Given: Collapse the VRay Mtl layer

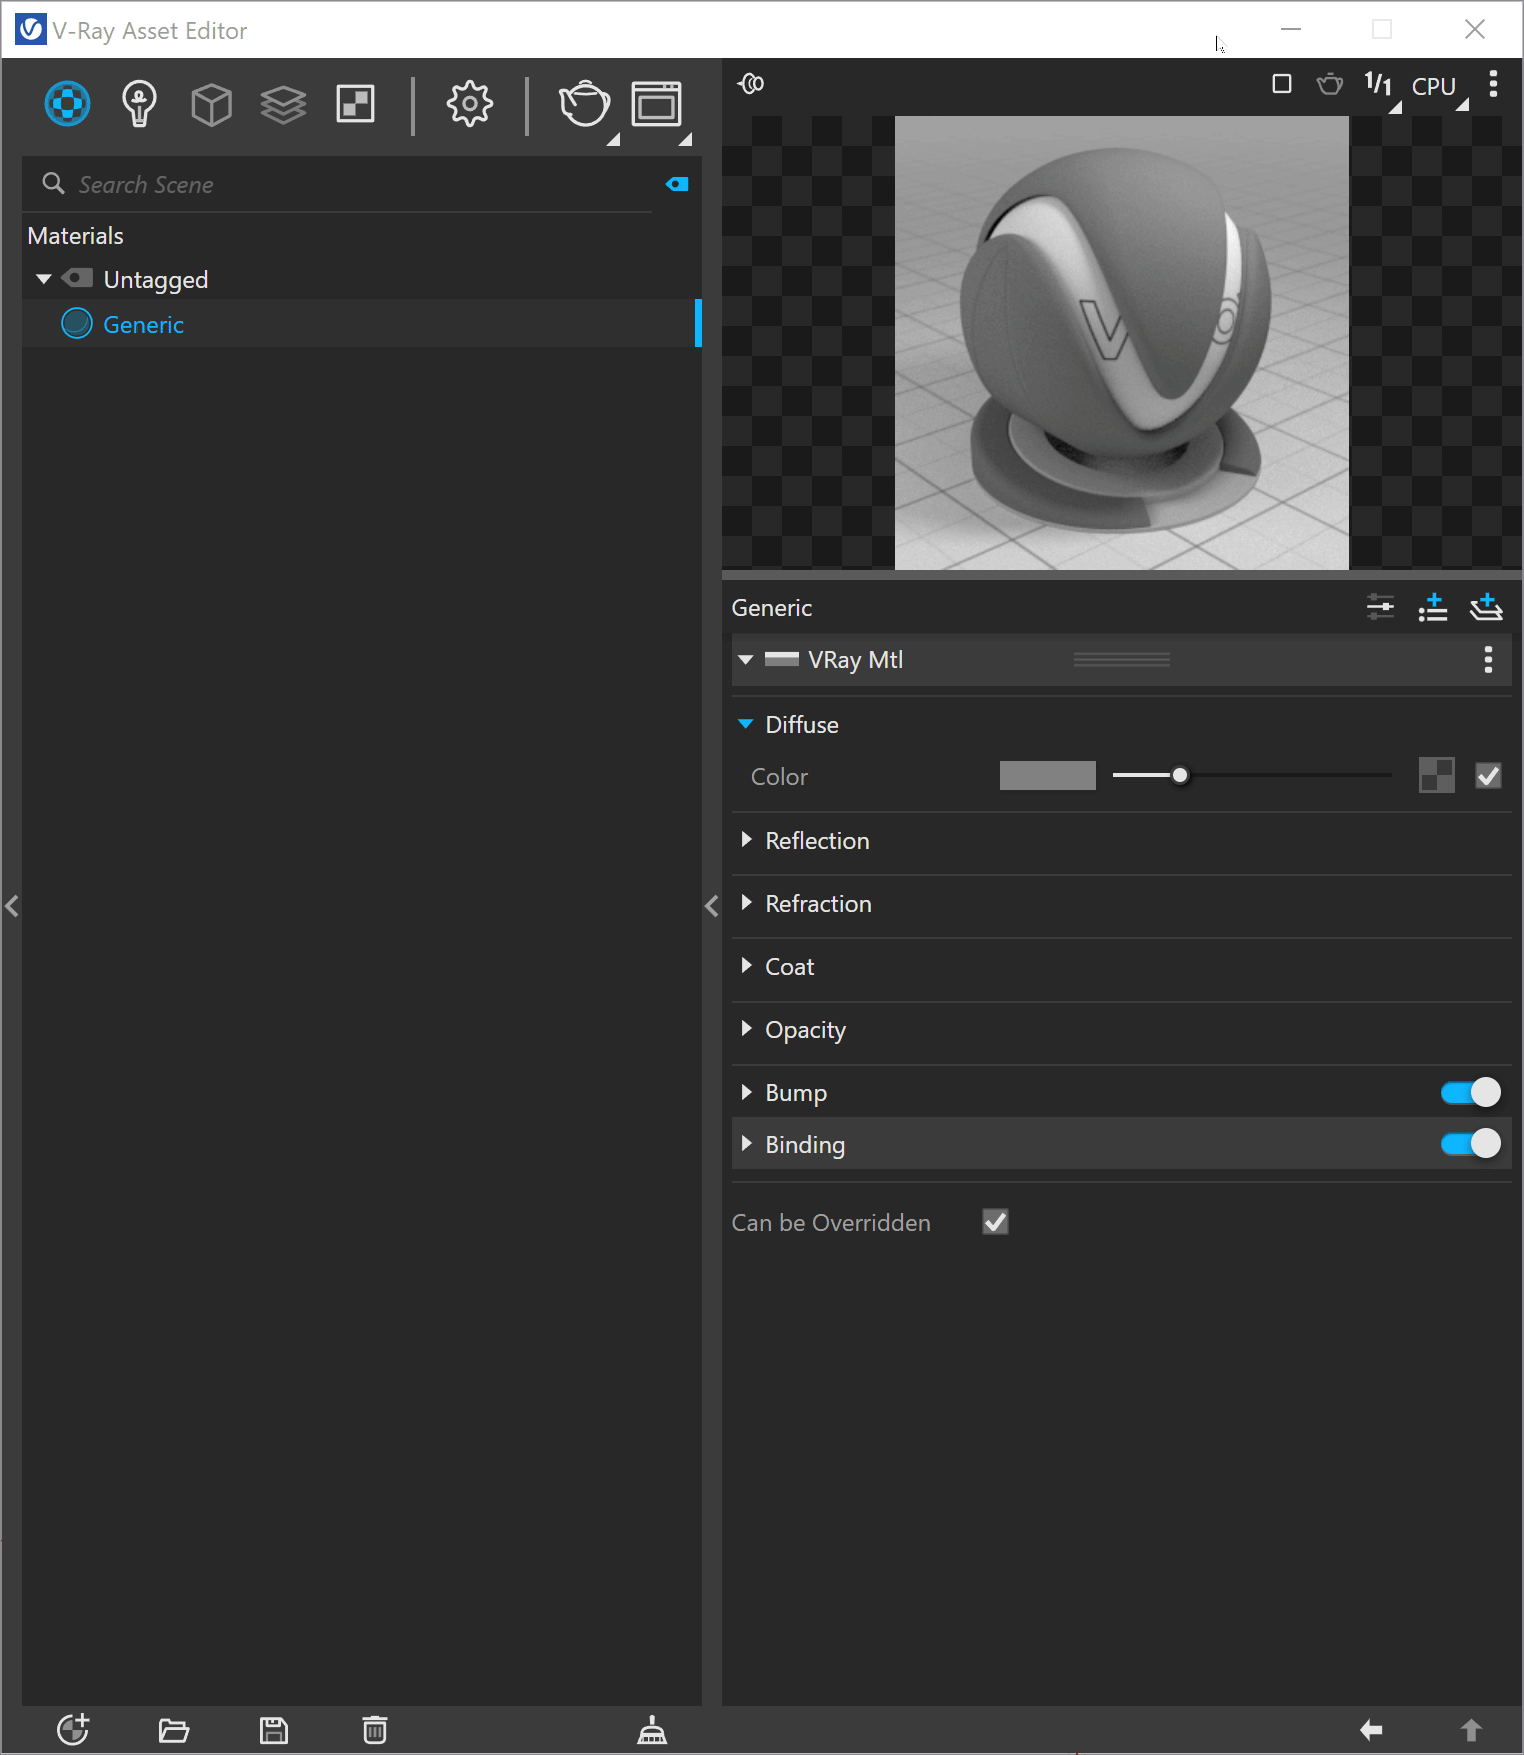Looking at the screenshot, I should (746, 660).
